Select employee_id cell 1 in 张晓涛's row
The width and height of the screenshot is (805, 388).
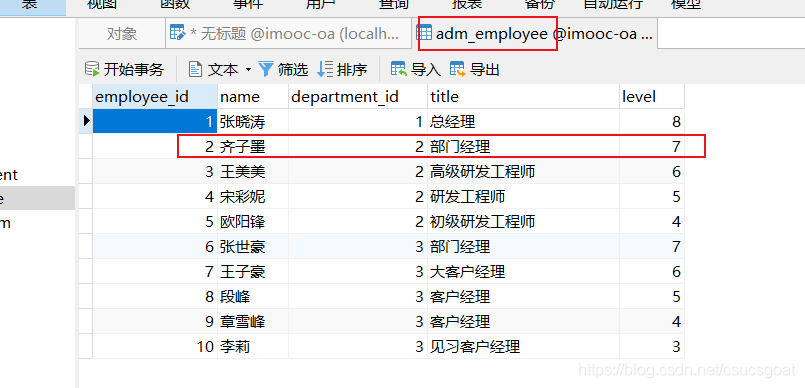155,122
